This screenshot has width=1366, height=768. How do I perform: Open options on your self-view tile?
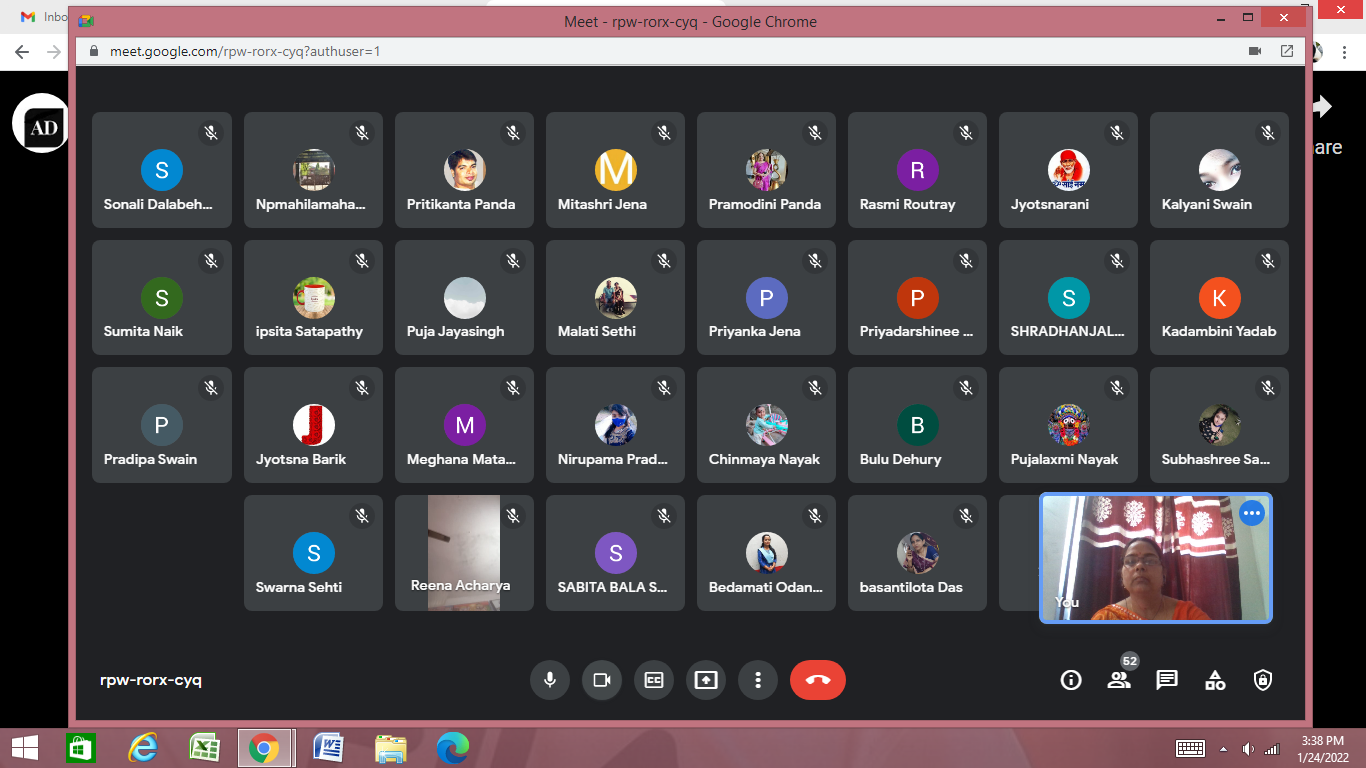coord(1252,513)
